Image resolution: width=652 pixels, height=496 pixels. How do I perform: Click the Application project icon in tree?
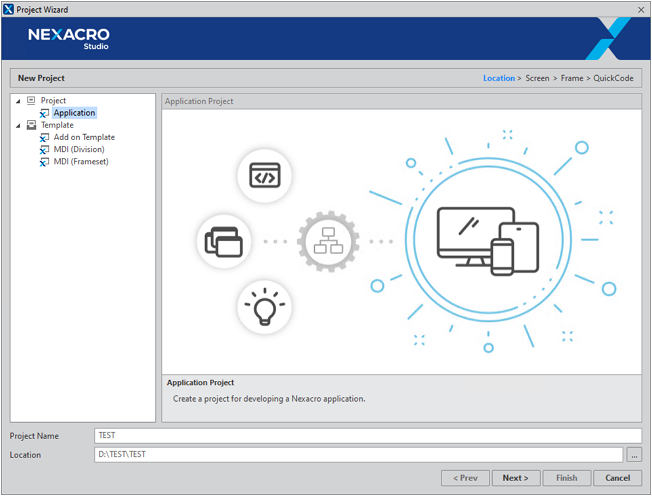click(x=45, y=113)
